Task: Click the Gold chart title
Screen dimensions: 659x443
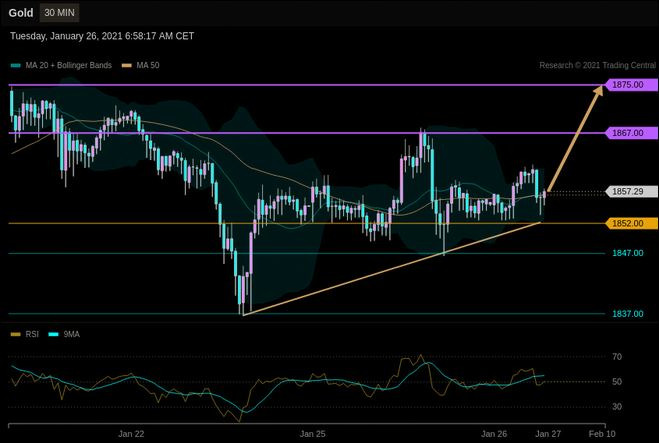Action: click(x=21, y=13)
